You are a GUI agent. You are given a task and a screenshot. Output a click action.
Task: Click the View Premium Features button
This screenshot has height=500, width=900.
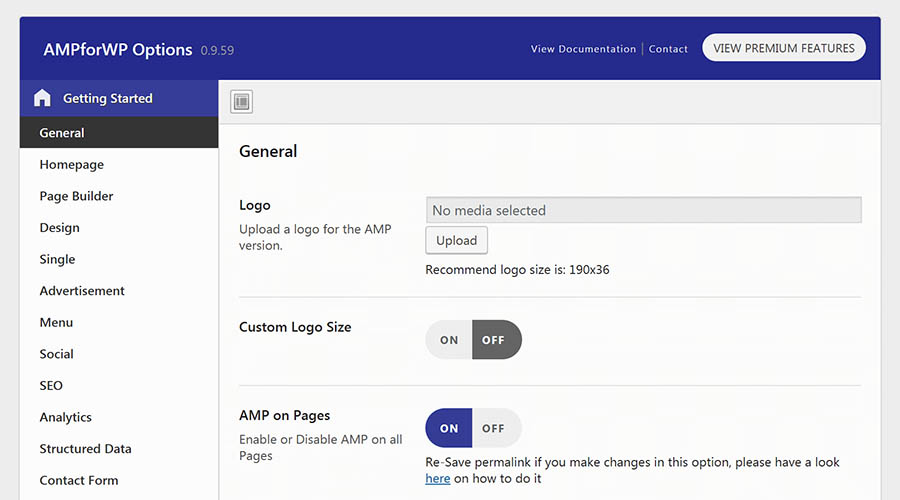tap(783, 48)
